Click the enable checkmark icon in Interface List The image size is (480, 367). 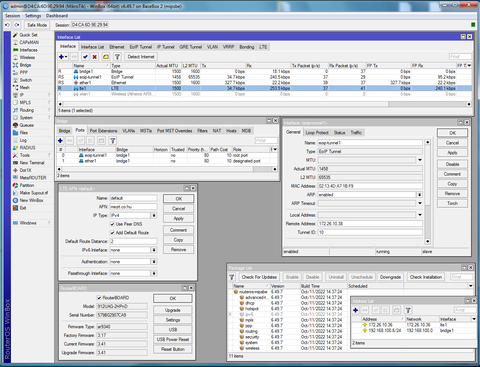click(85, 57)
